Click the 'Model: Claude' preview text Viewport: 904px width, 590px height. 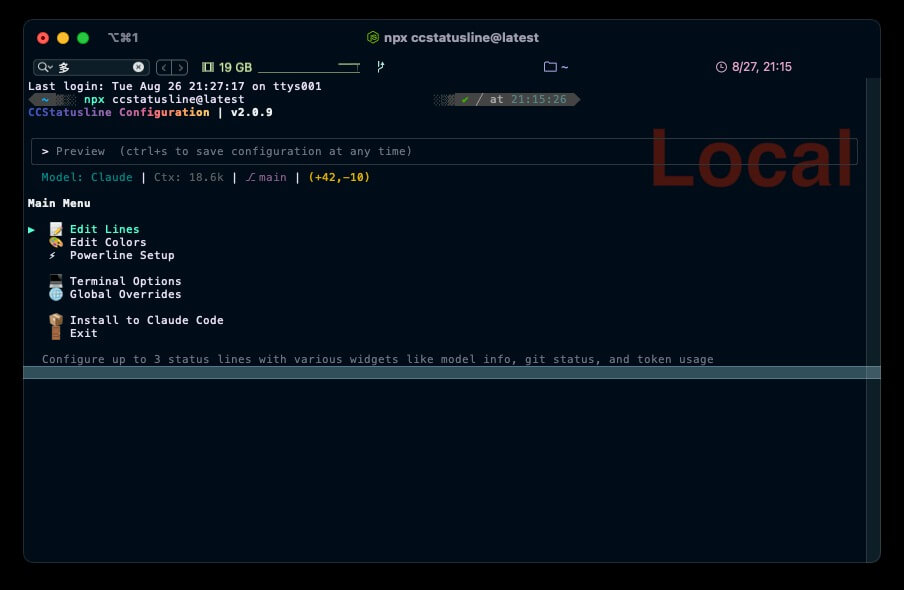pyautogui.click(x=87, y=177)
